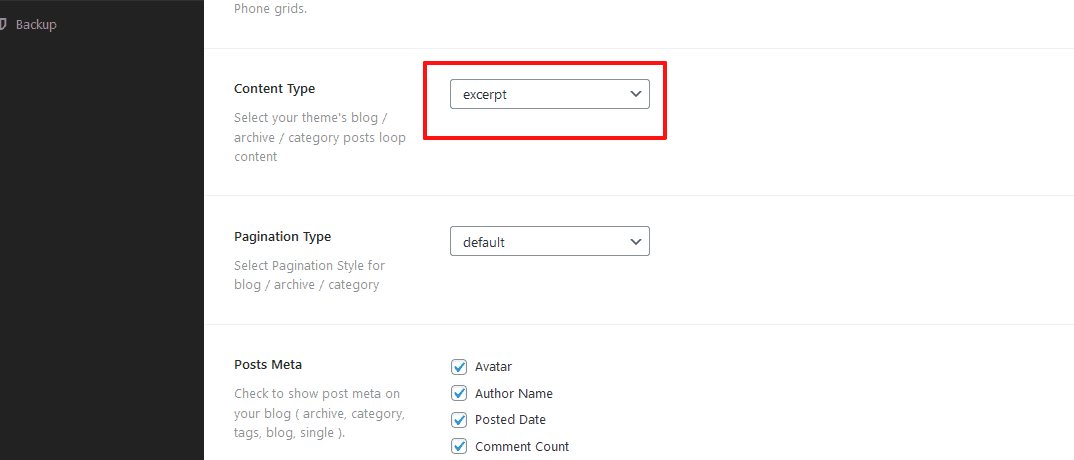Disable the Posted Date checkbox
This screenshot has height=460, width=1074.
pyautogui.click(x=460, y=420)
